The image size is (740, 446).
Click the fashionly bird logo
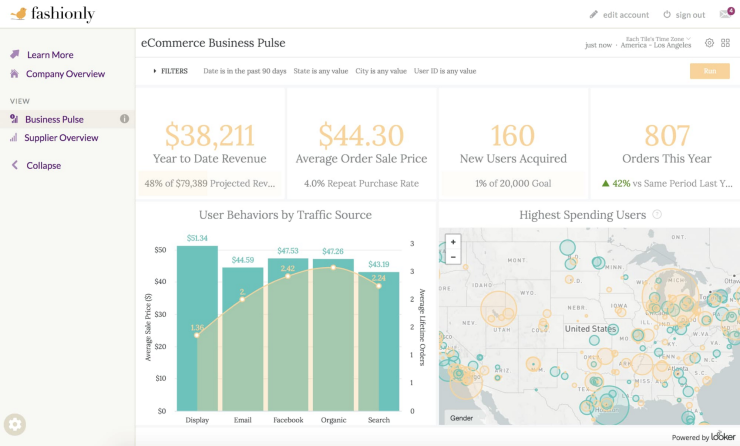pyautogui.click(x=19, y=14)
